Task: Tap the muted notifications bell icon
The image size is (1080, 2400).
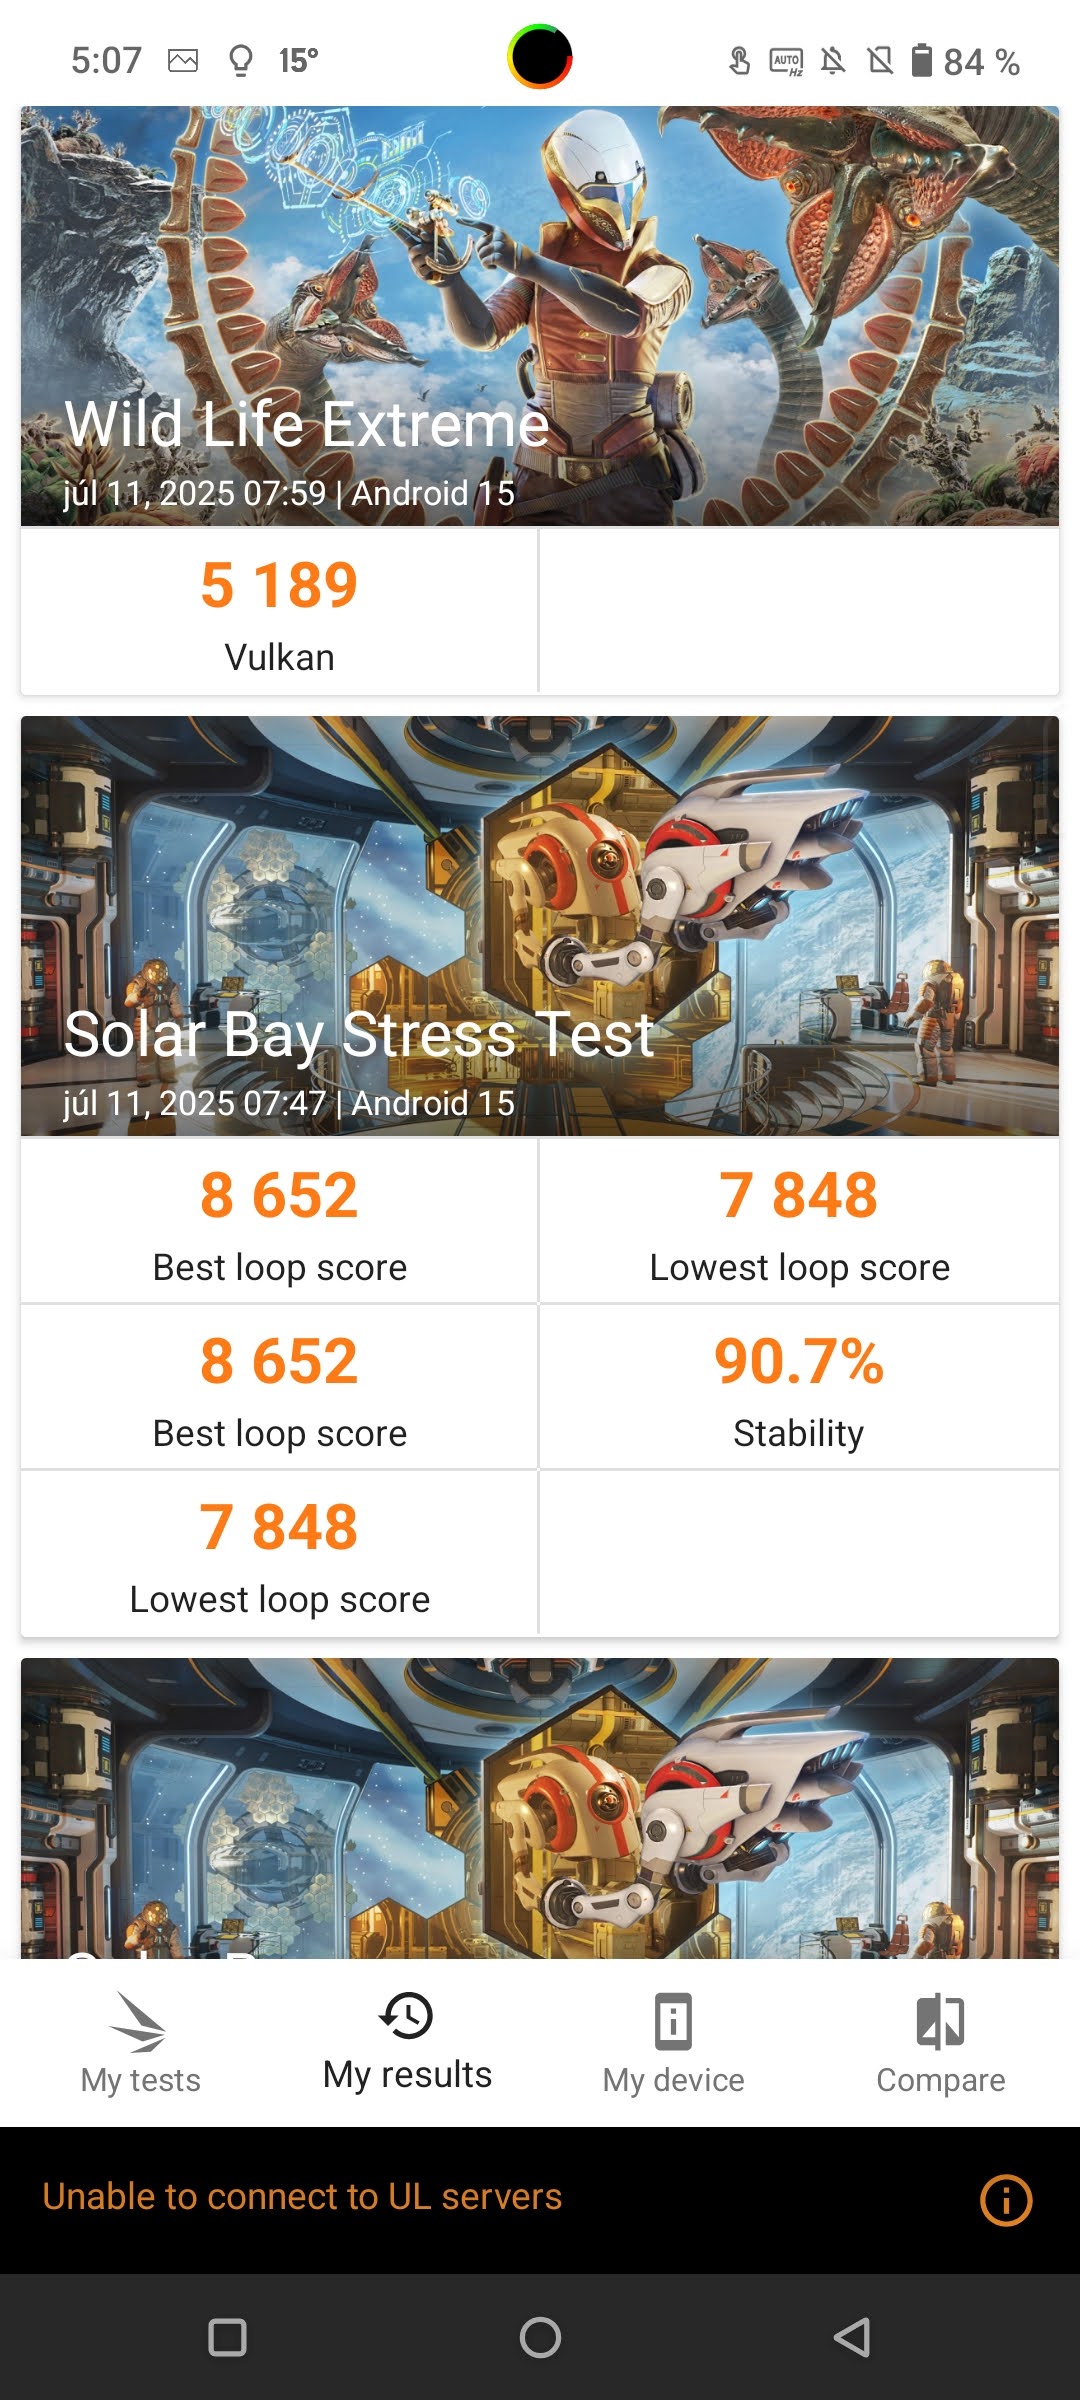Action: point(833,61)
